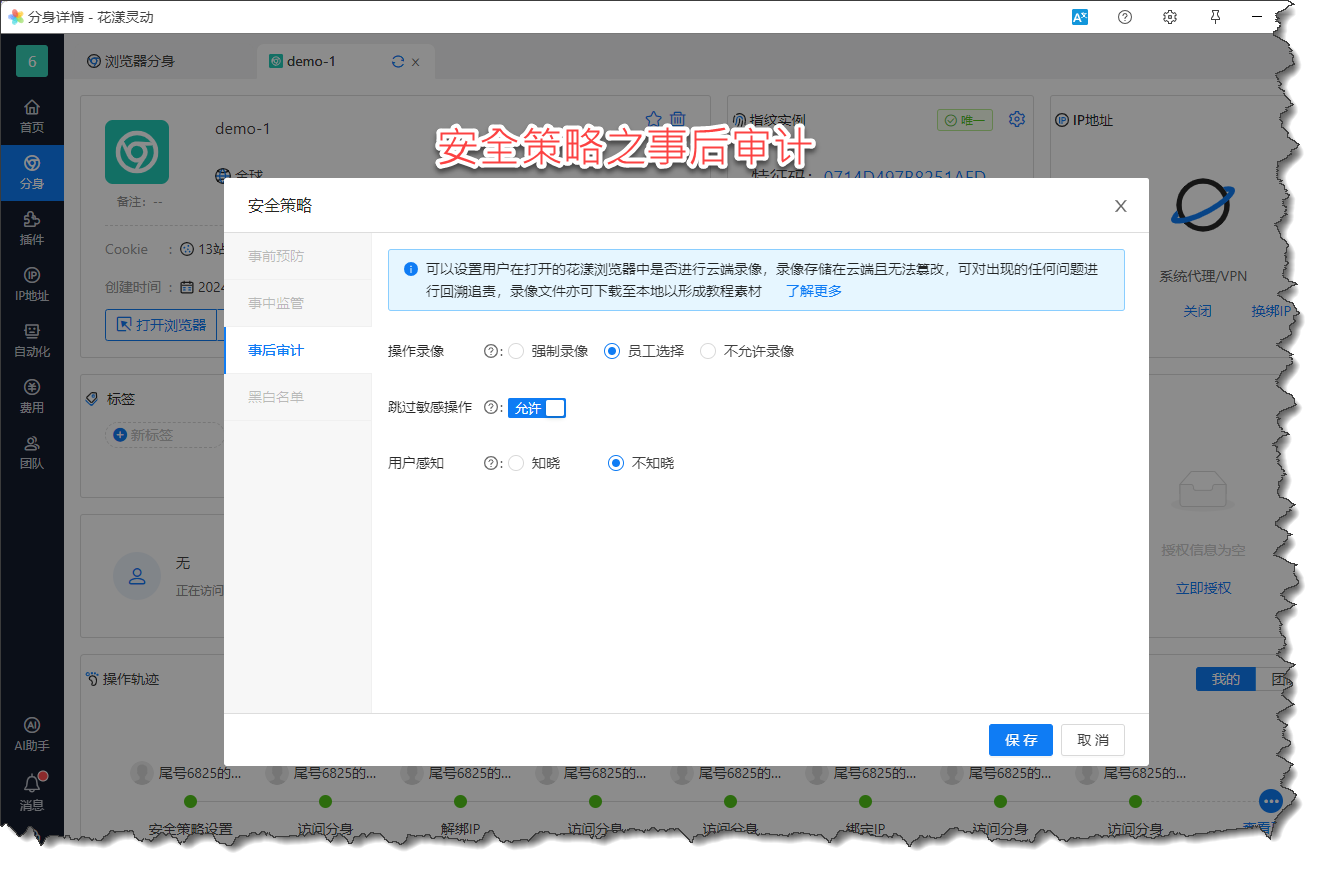Image resolution: width=1320 pixels, height=870 pixels.
Task: Open the 首页 home sidebar icon
Action: [x=32, y=115]
